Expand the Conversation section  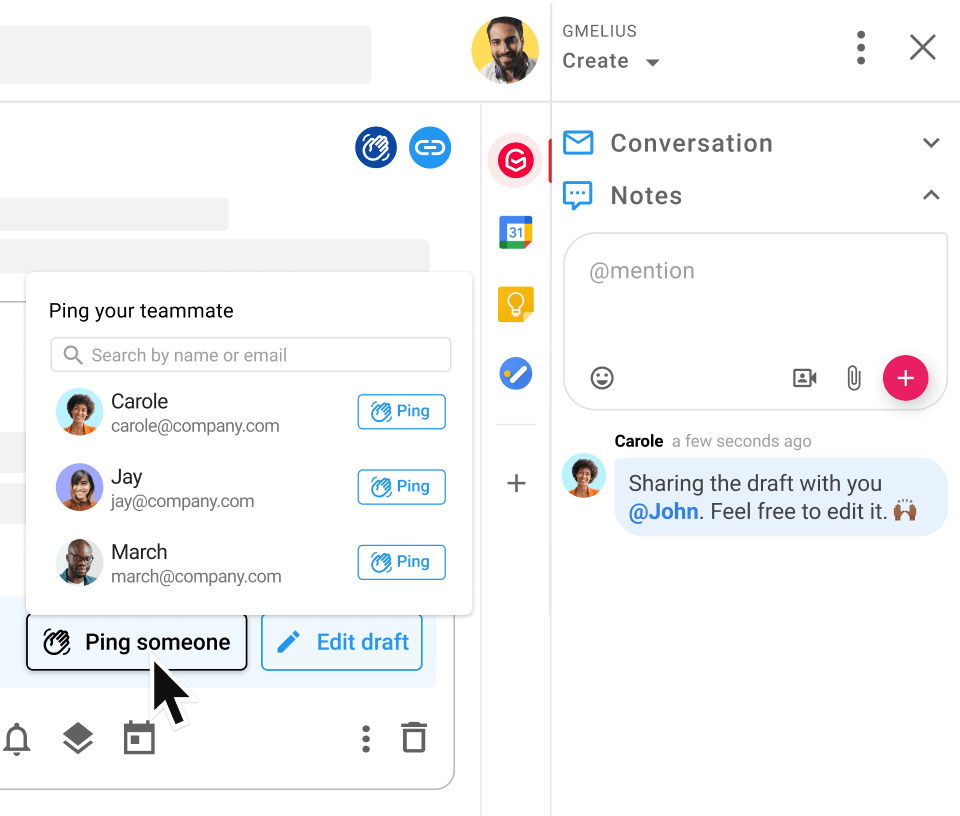931,143
